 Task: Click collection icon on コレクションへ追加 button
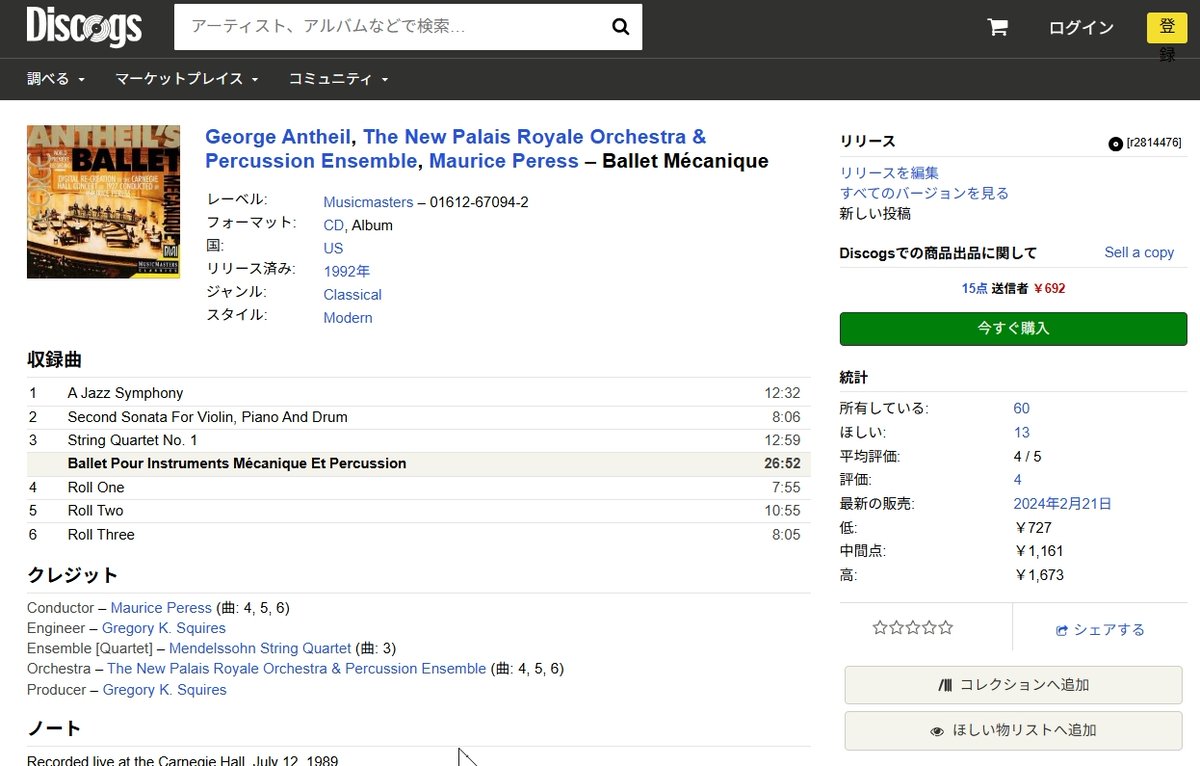click(946, 685)
